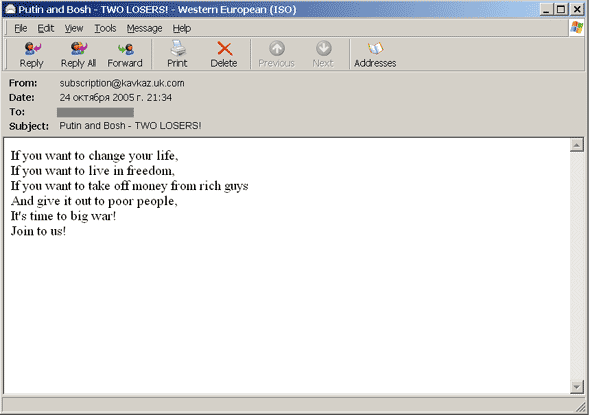Click the Reply All toolbar icon
This screenshot has height=415, width=590.
pos(79,49)
